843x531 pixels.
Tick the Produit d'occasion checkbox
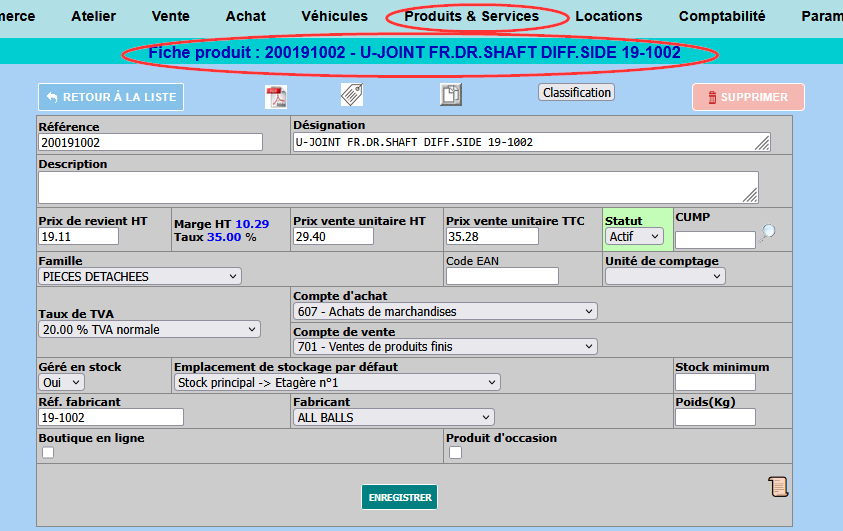[455, 453]
